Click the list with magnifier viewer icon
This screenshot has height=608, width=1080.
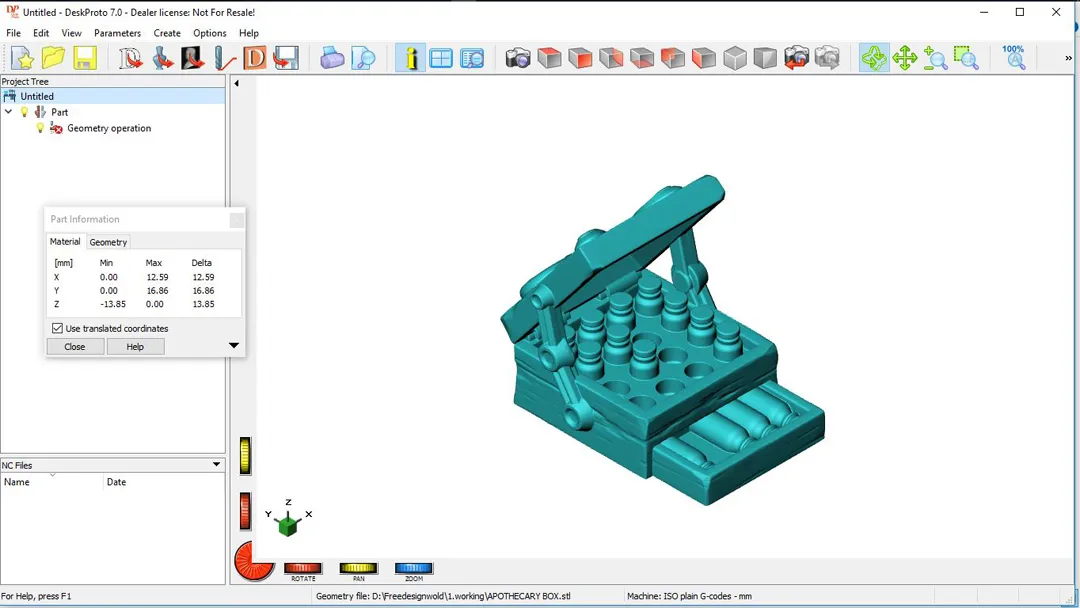[x=472, y=58]
